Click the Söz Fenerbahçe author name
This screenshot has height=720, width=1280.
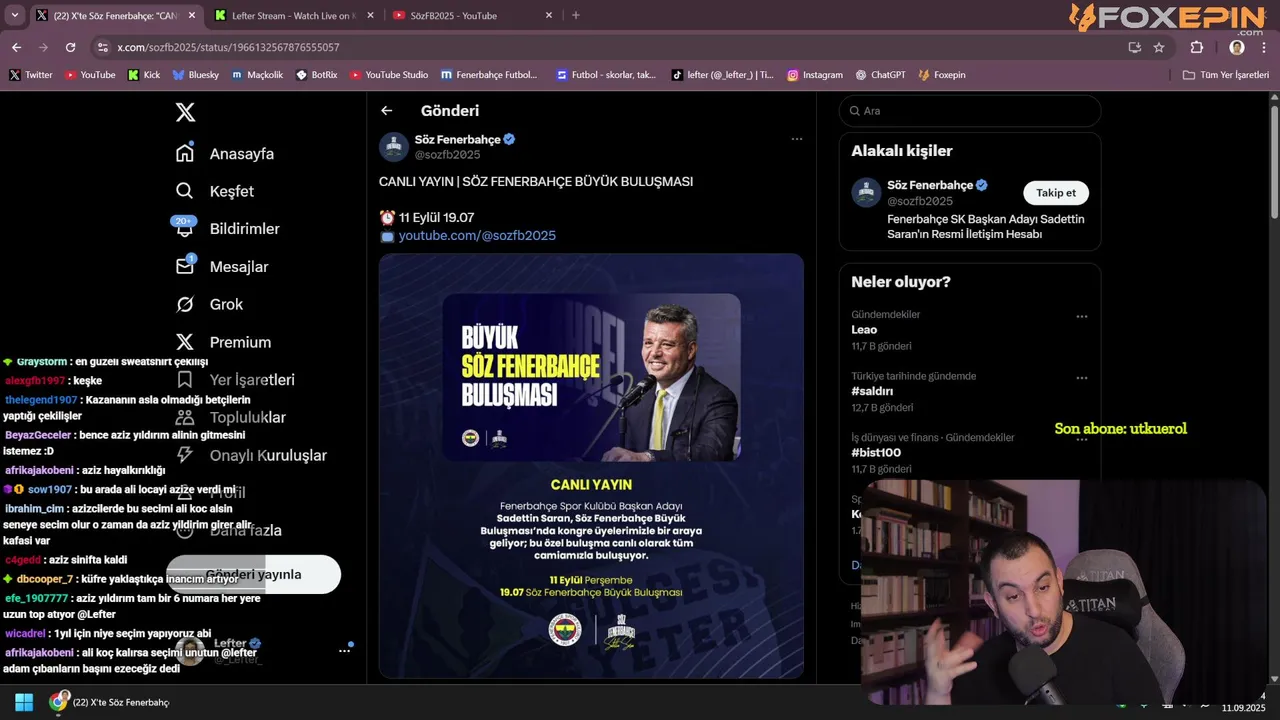click(458, 140)
